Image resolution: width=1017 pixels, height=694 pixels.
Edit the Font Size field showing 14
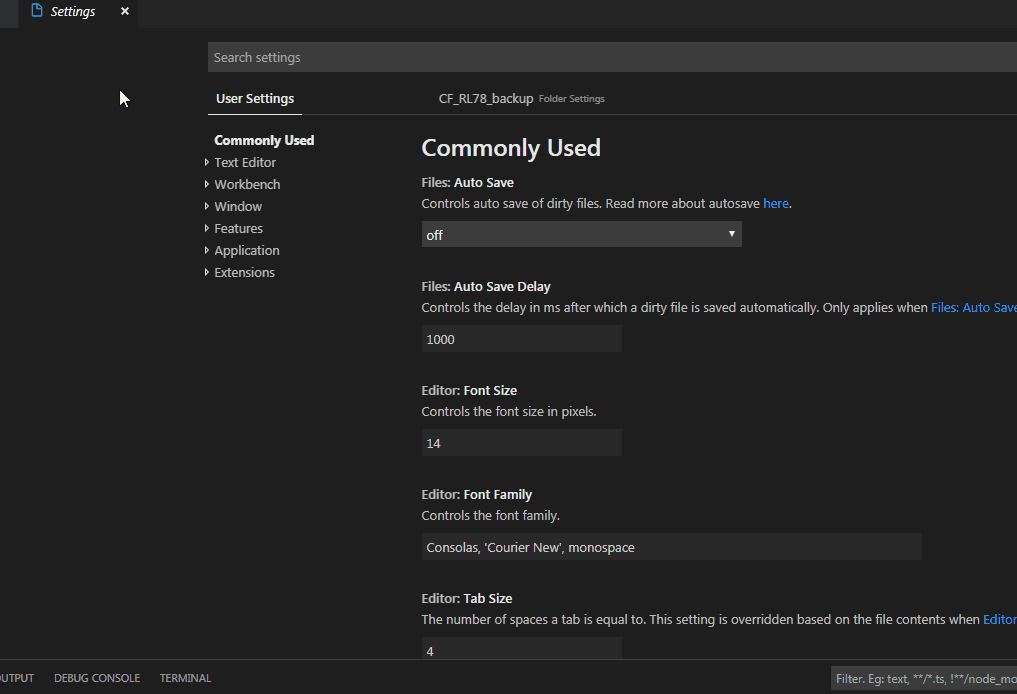pos(521,443)
